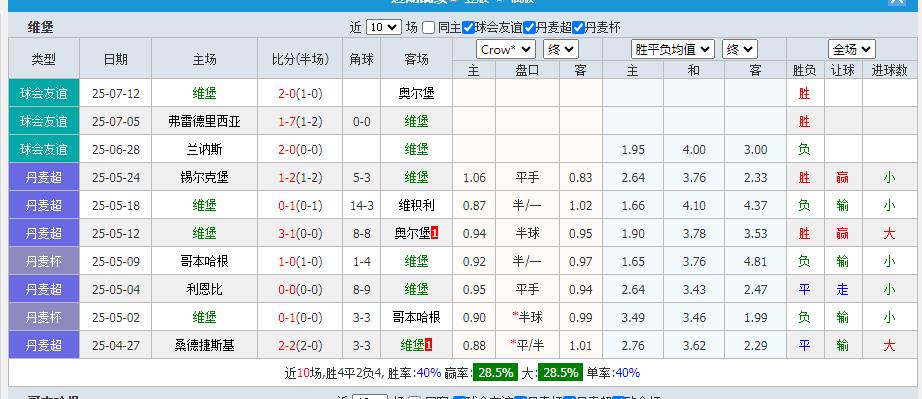Click corner count 8-9
The height and width of the screenshot is (399, 922).
362,289
